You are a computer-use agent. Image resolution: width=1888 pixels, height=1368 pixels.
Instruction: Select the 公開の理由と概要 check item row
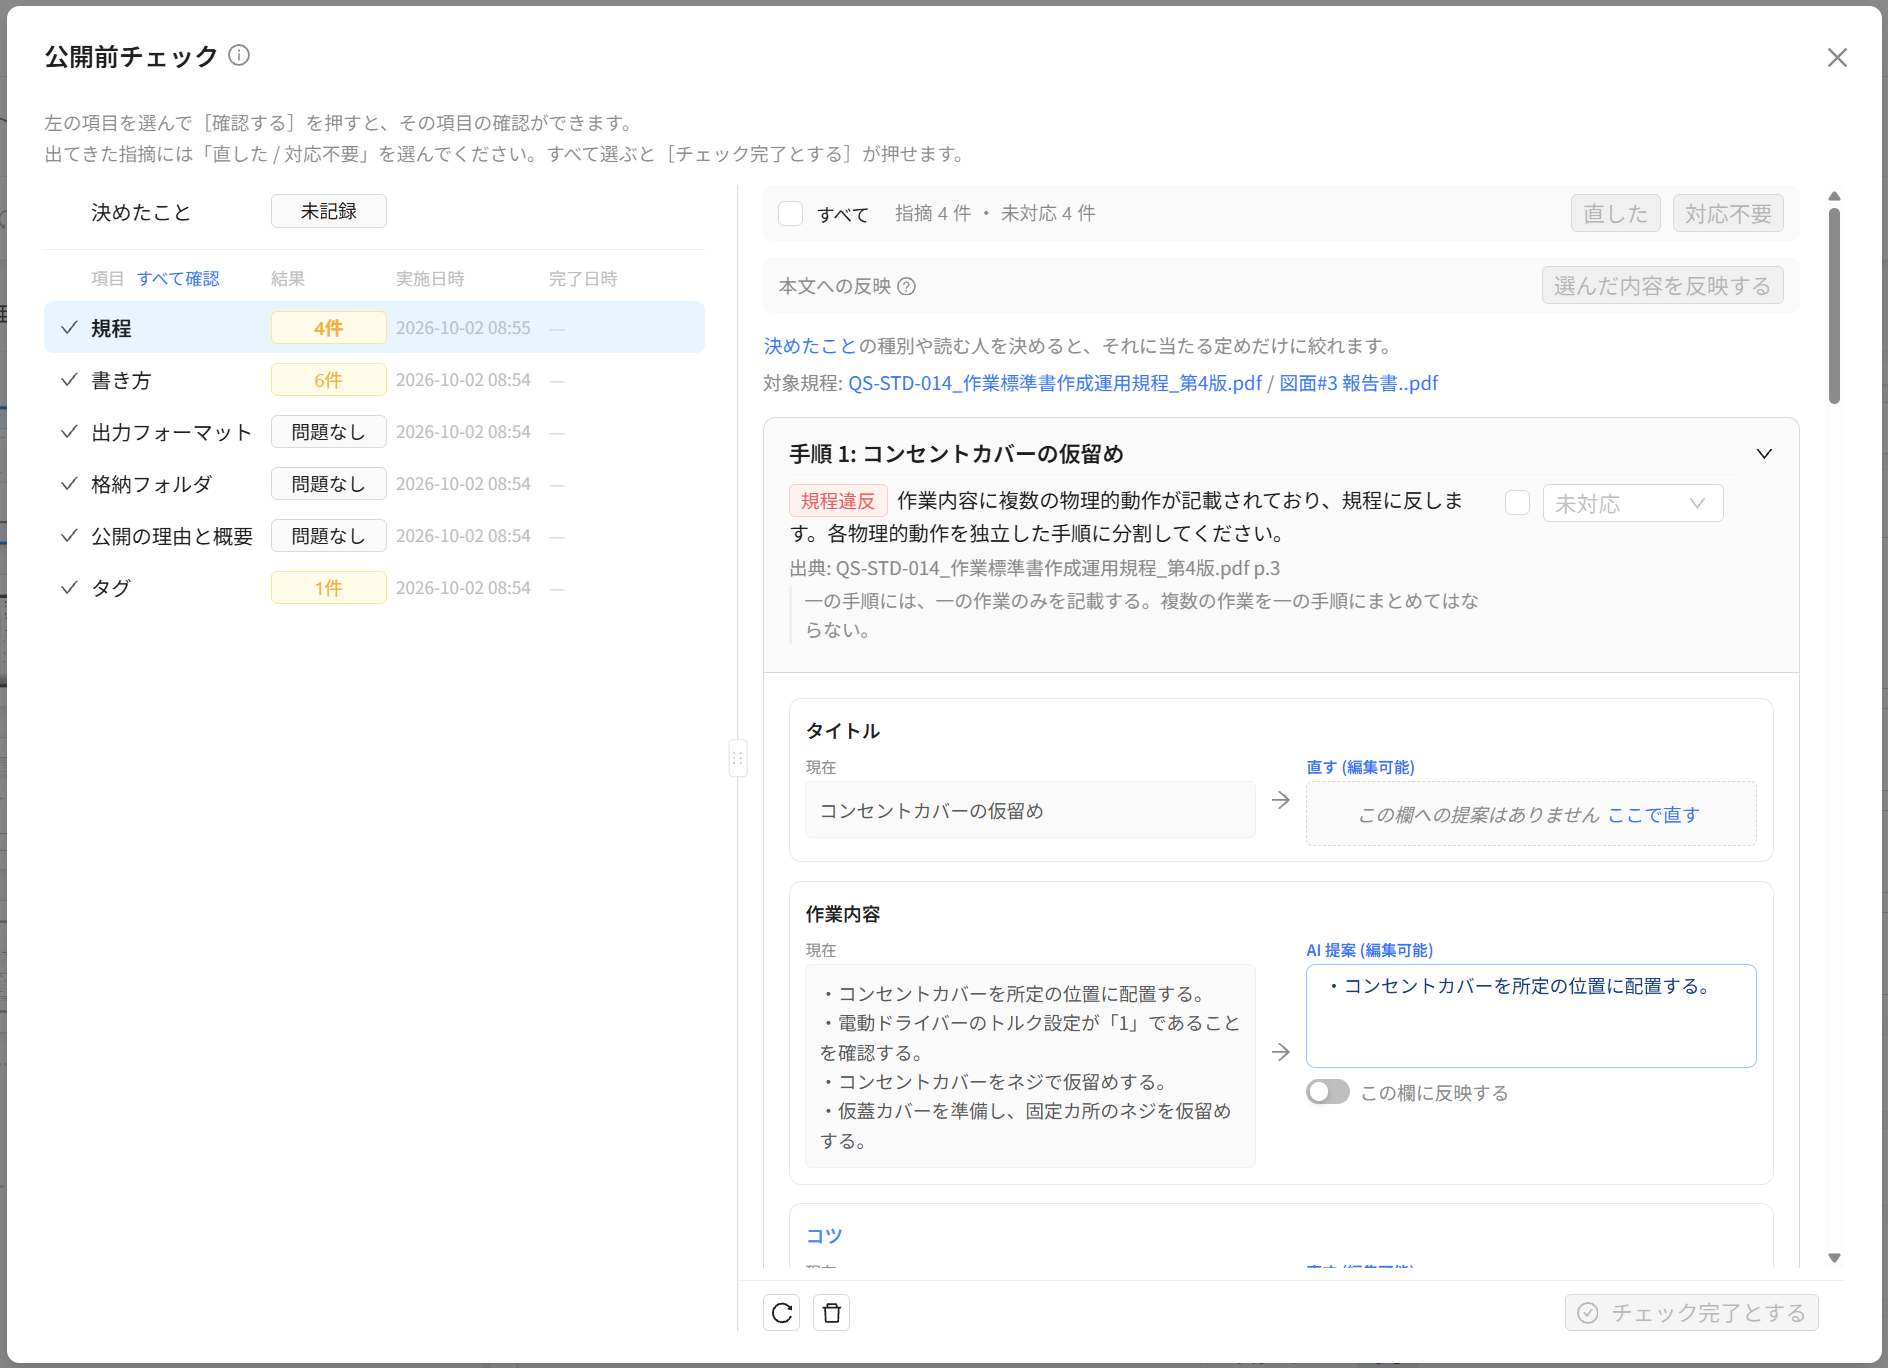tap(374, 536)
